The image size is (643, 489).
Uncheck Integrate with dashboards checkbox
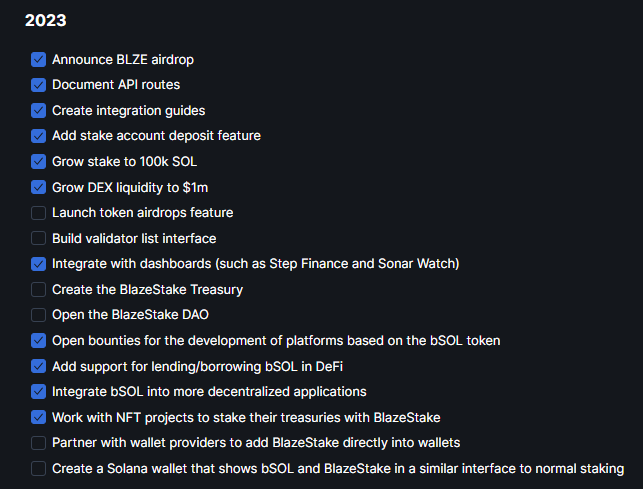click(x=38, y=264)
